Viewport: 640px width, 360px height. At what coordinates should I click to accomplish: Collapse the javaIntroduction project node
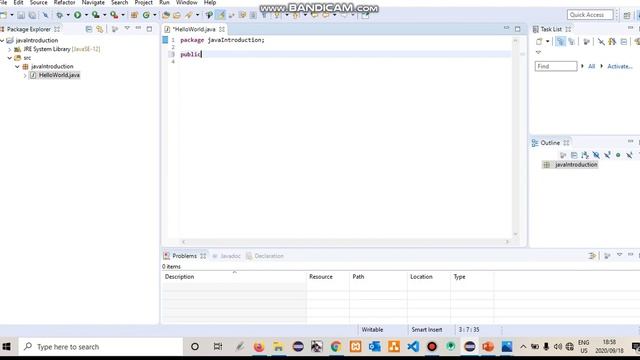click(x=2, y=40)
